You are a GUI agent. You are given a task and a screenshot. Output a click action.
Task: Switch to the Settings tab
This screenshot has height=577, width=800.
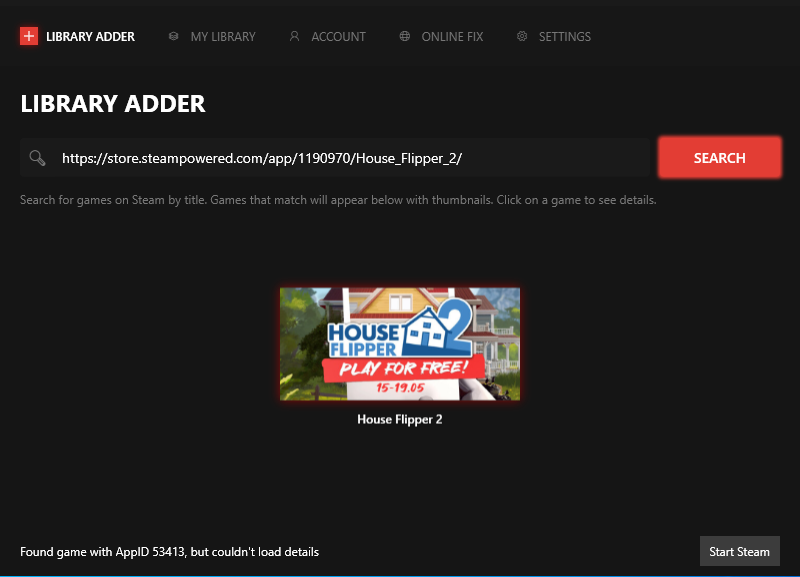click(564, 37)
